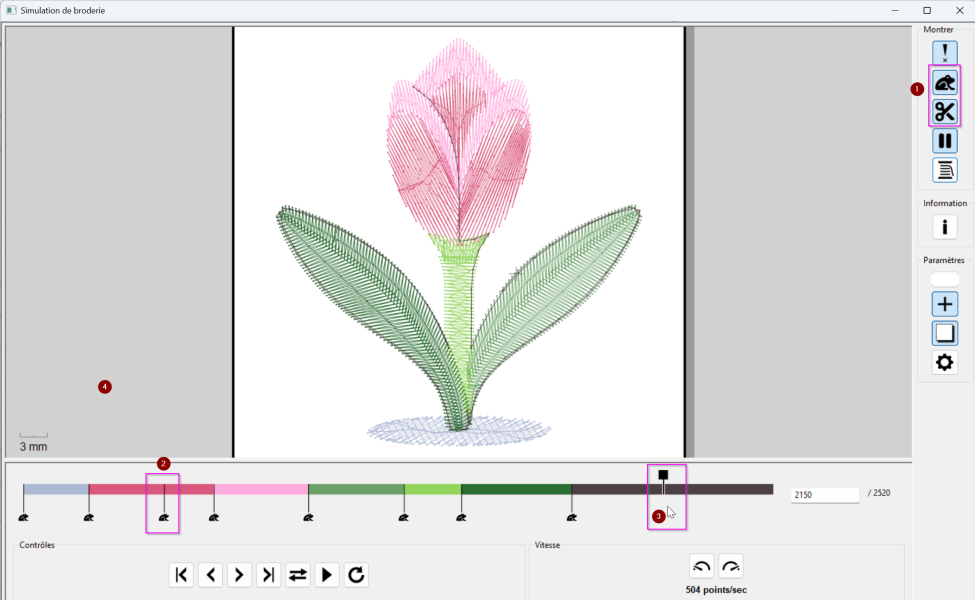Jump to the last command button
975x600 pixels.
pos(269,575)
